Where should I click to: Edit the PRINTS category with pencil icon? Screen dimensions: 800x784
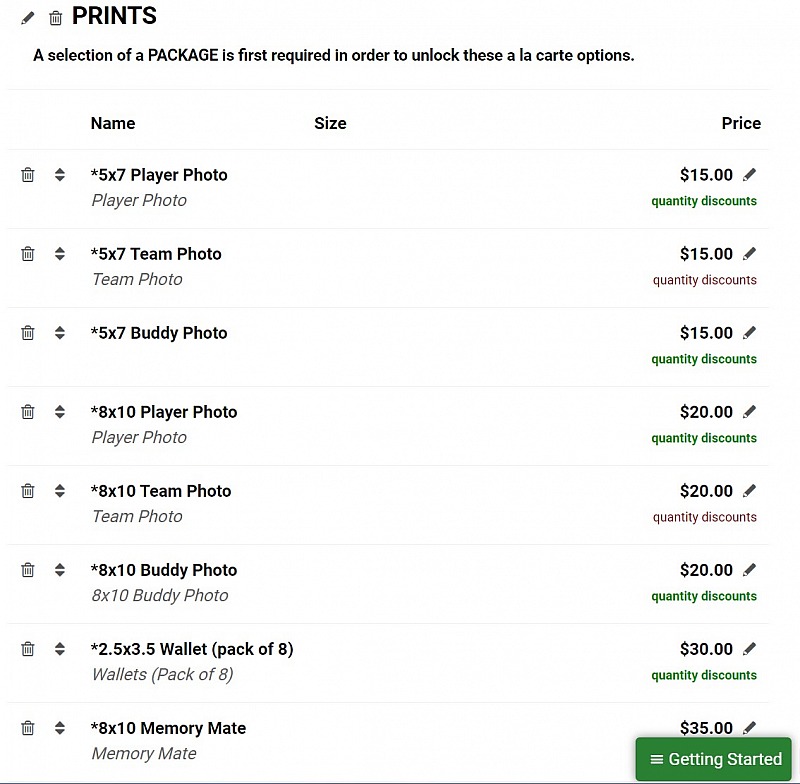(x=28, y=18)
